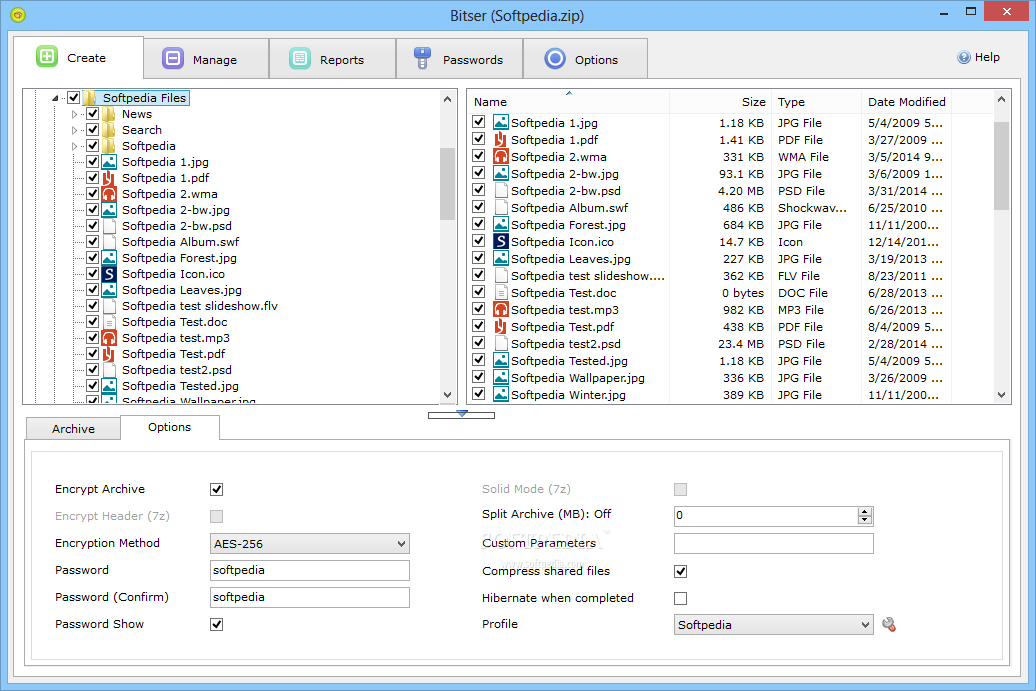
Task: Open the Encryption Method AES-256 dropdown
Action: [x=309, y=544]
